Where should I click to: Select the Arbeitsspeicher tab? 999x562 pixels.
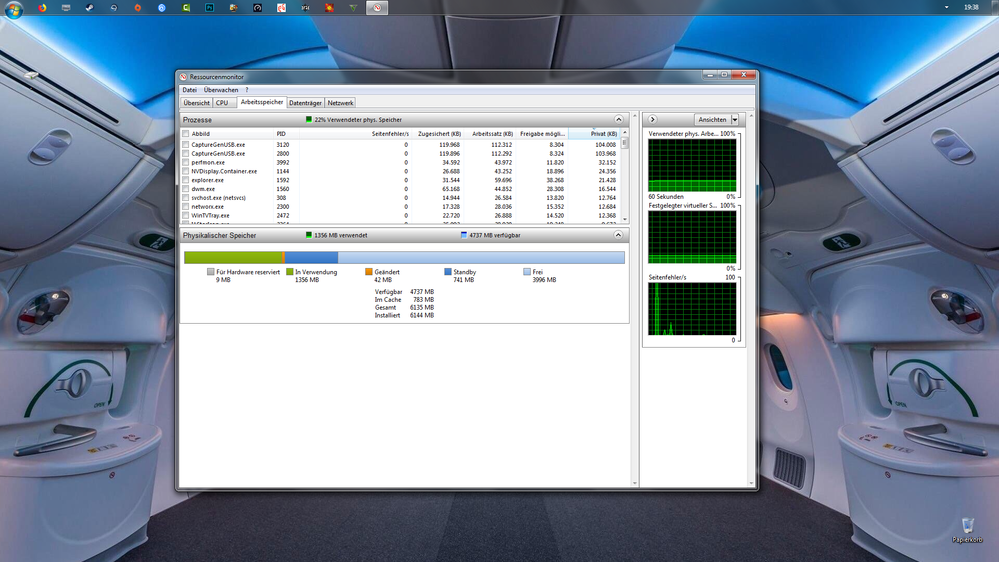[262, 102]
